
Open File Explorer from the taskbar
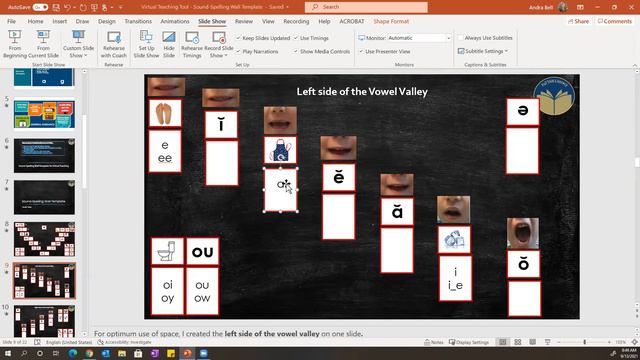(x=122, y=353)
